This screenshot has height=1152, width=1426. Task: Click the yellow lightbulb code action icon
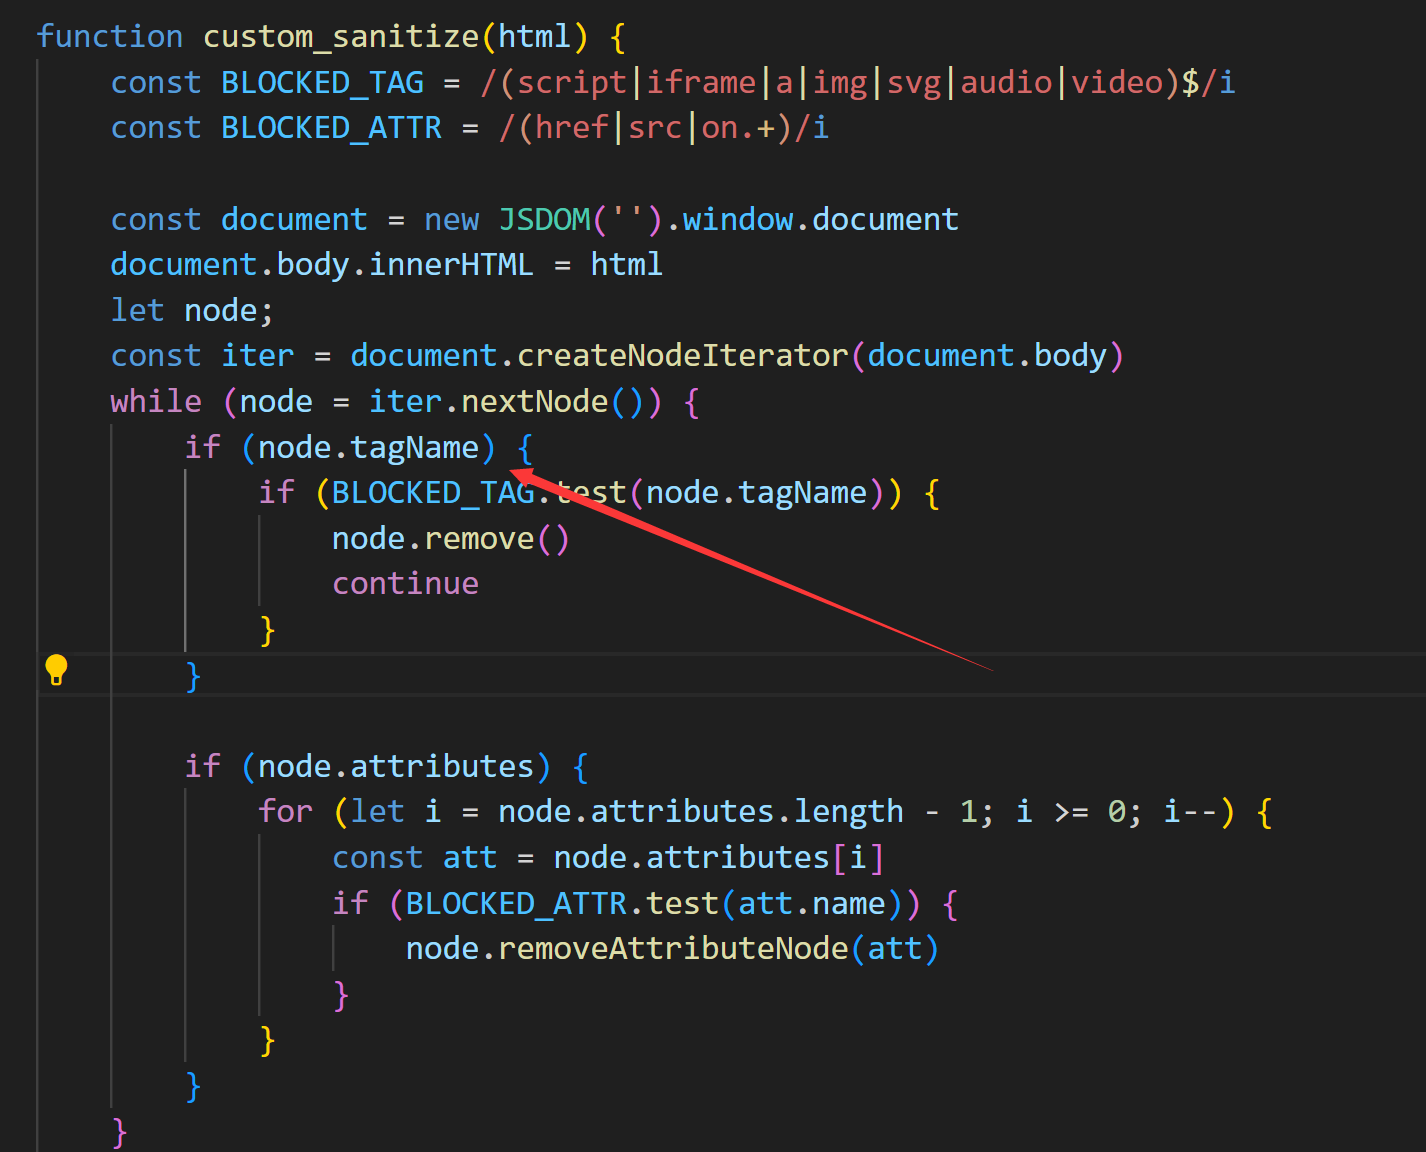[57, 669]
